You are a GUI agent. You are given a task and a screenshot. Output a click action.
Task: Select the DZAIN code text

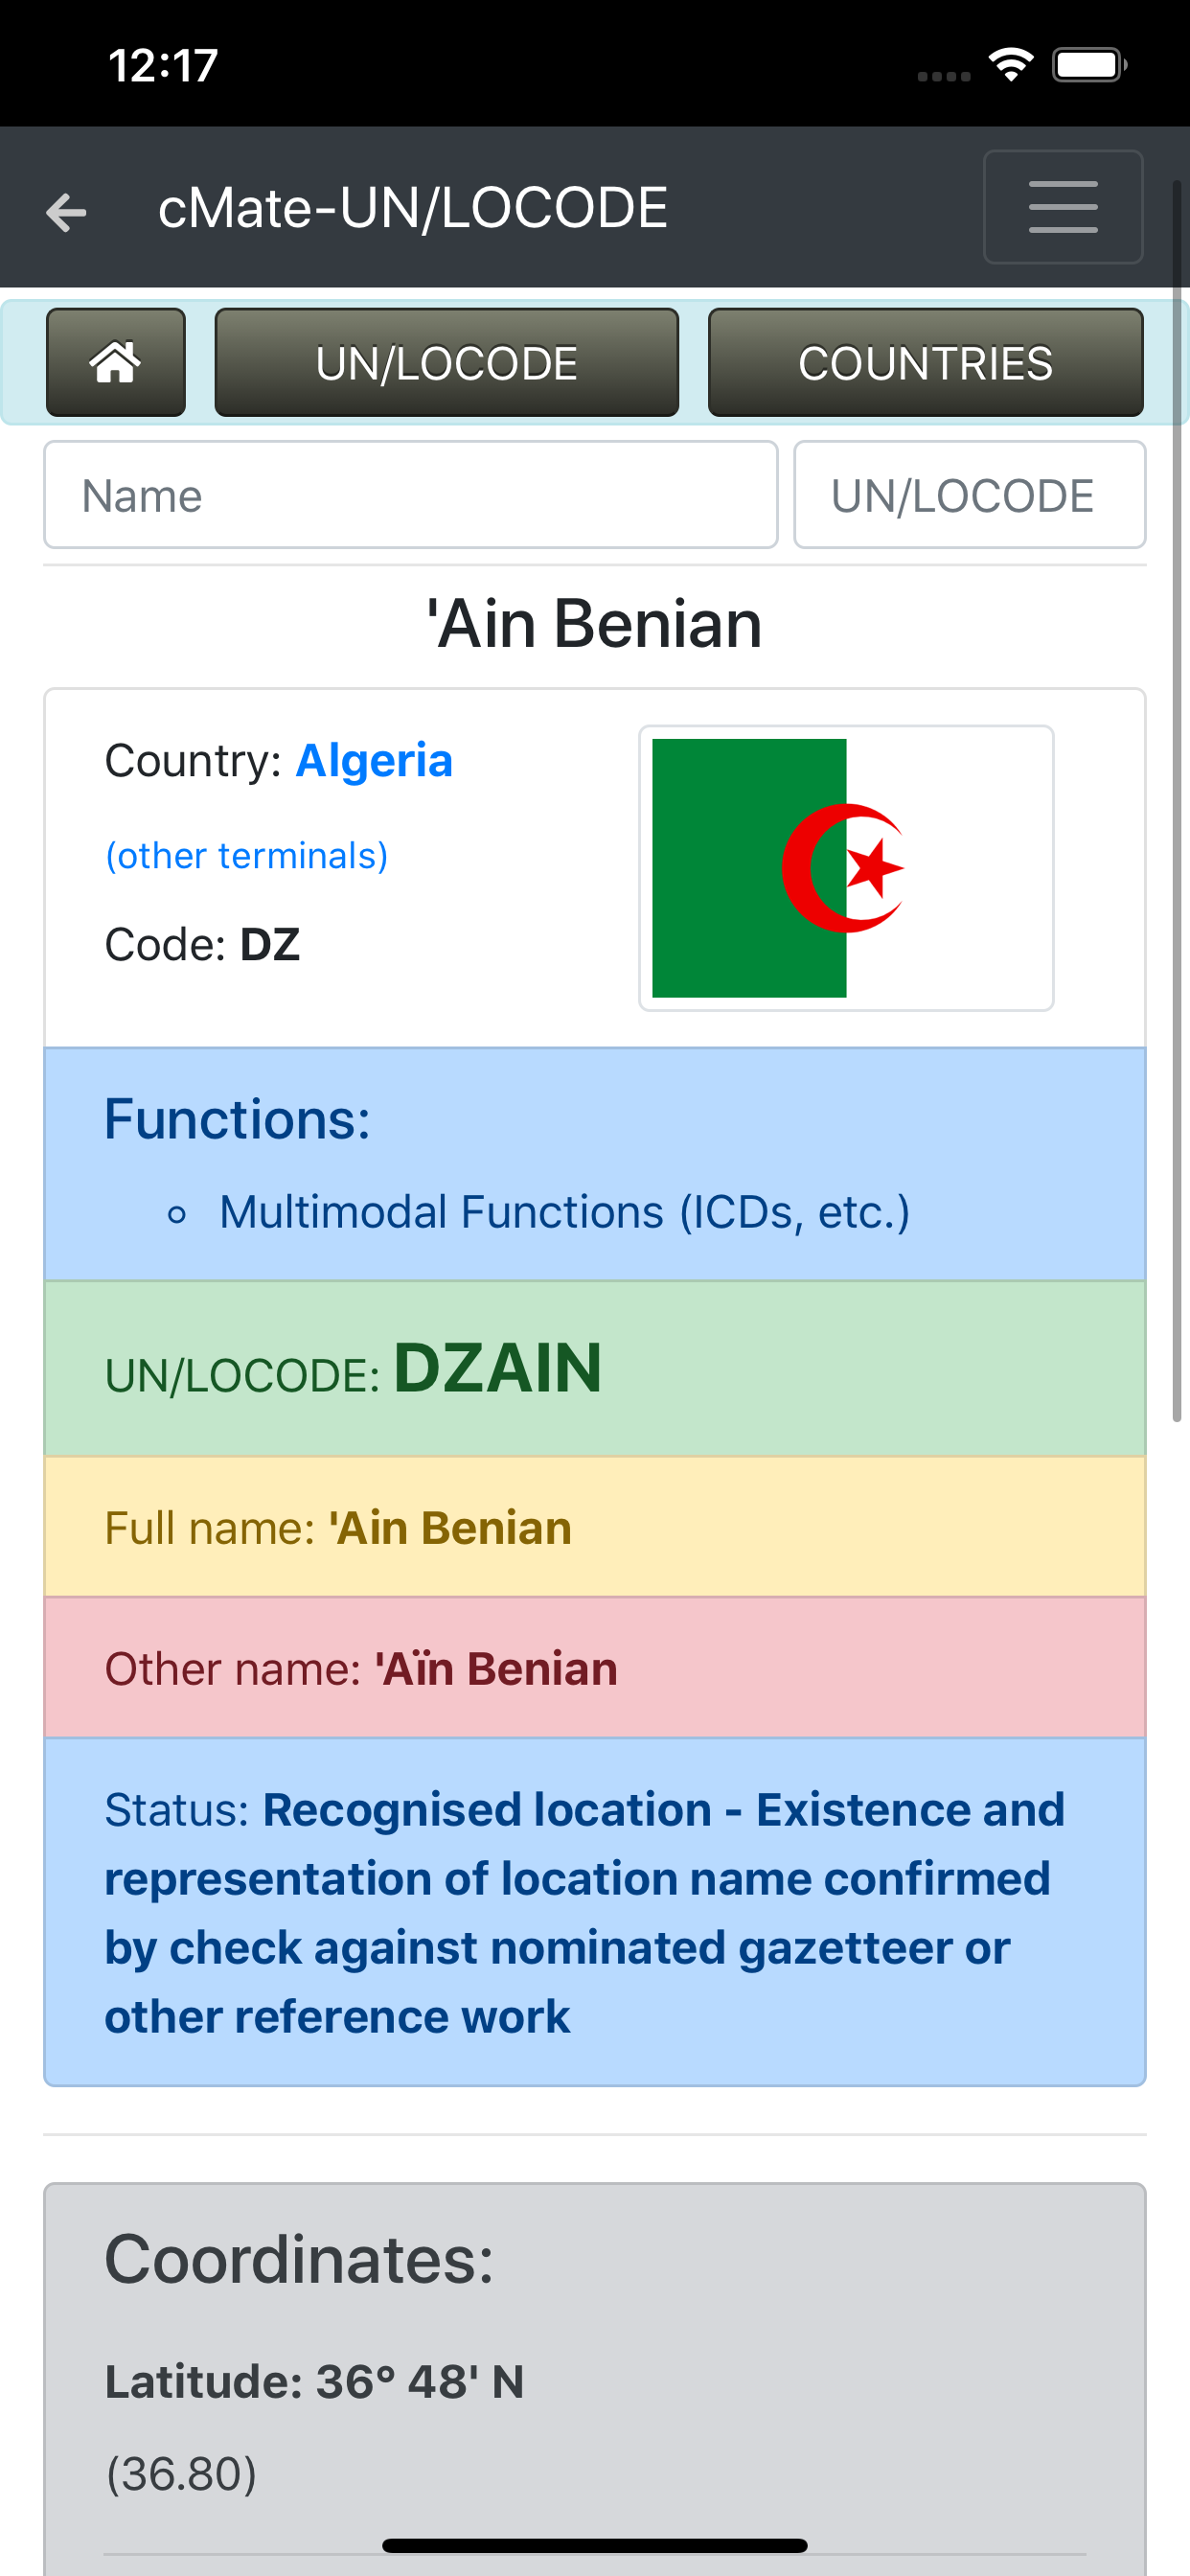point(497,1370)
